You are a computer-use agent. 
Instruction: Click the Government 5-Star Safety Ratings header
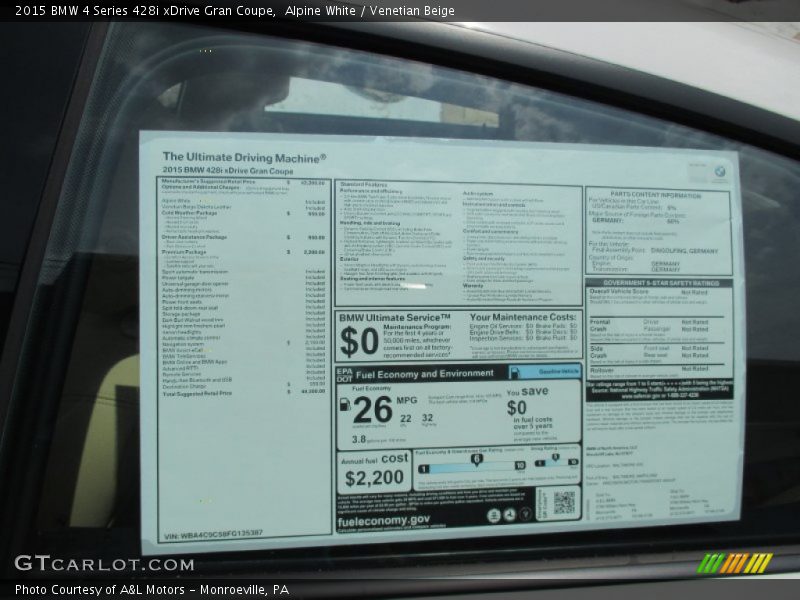pos(659,283)
